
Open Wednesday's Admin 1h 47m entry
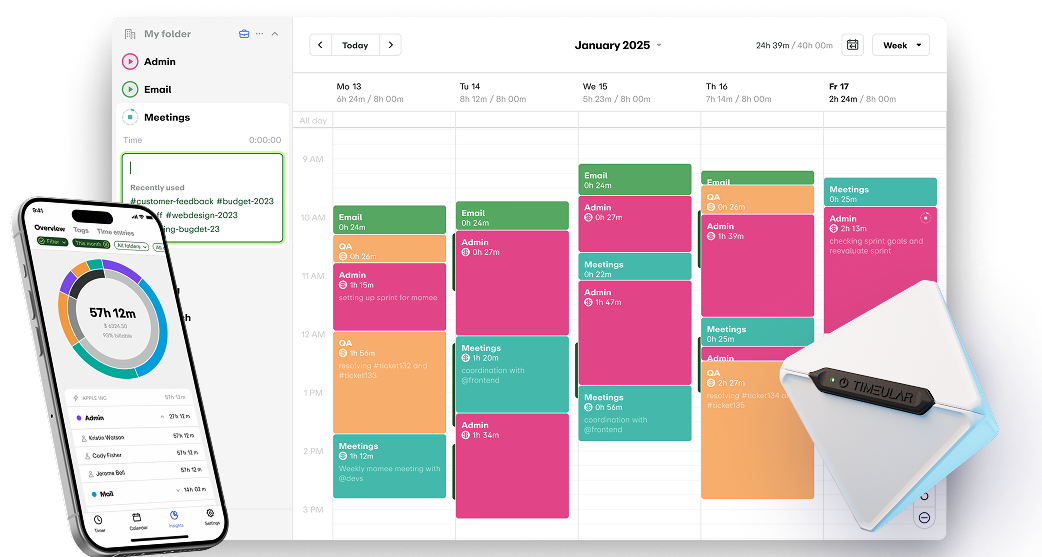635,333
